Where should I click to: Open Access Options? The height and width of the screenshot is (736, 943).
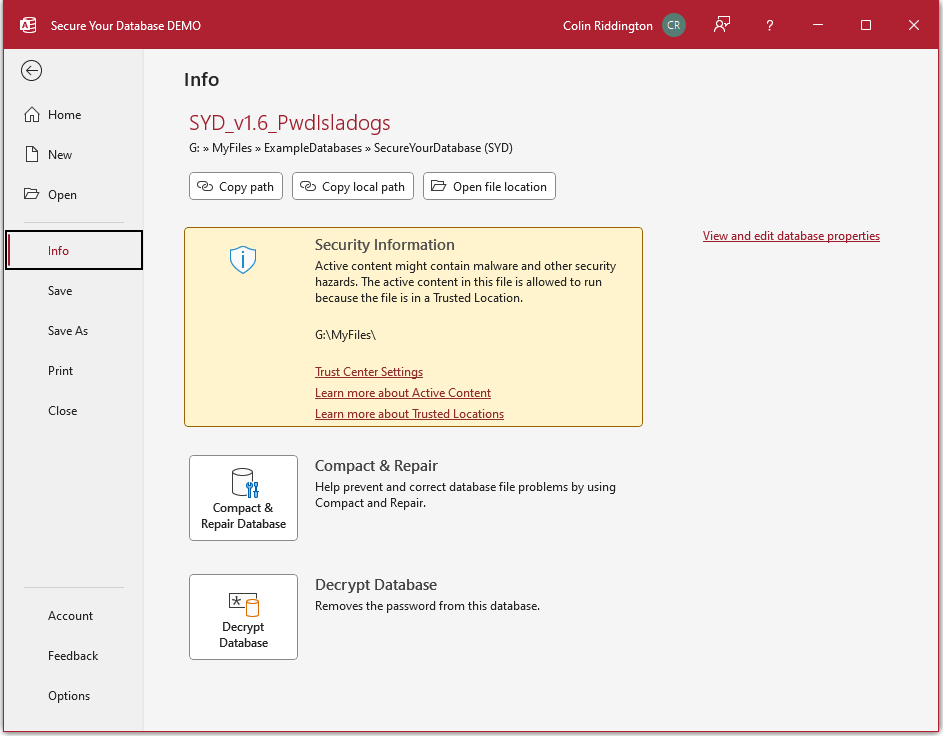click(x=73, y=696)
